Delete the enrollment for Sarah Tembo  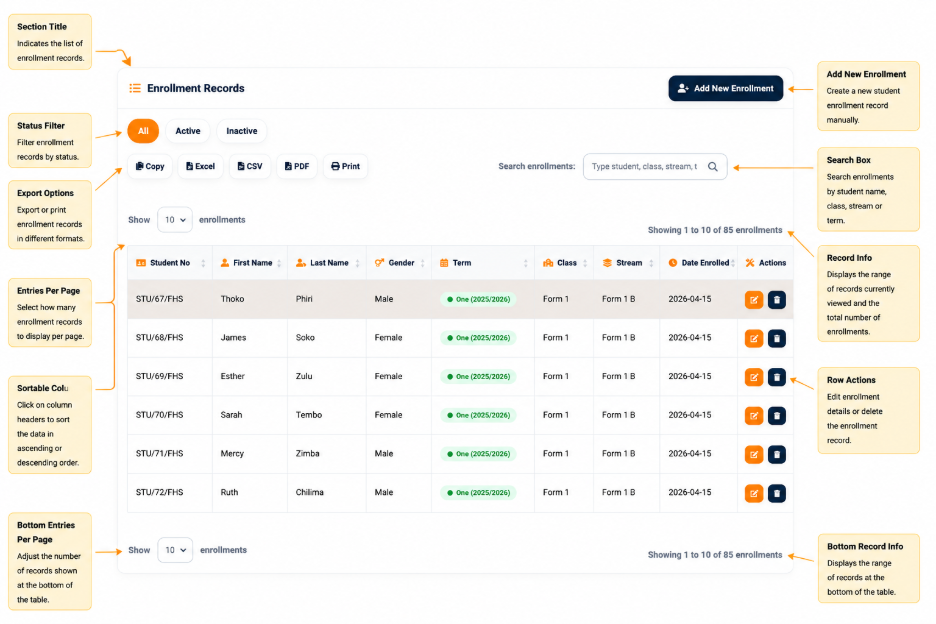[777, 416]
